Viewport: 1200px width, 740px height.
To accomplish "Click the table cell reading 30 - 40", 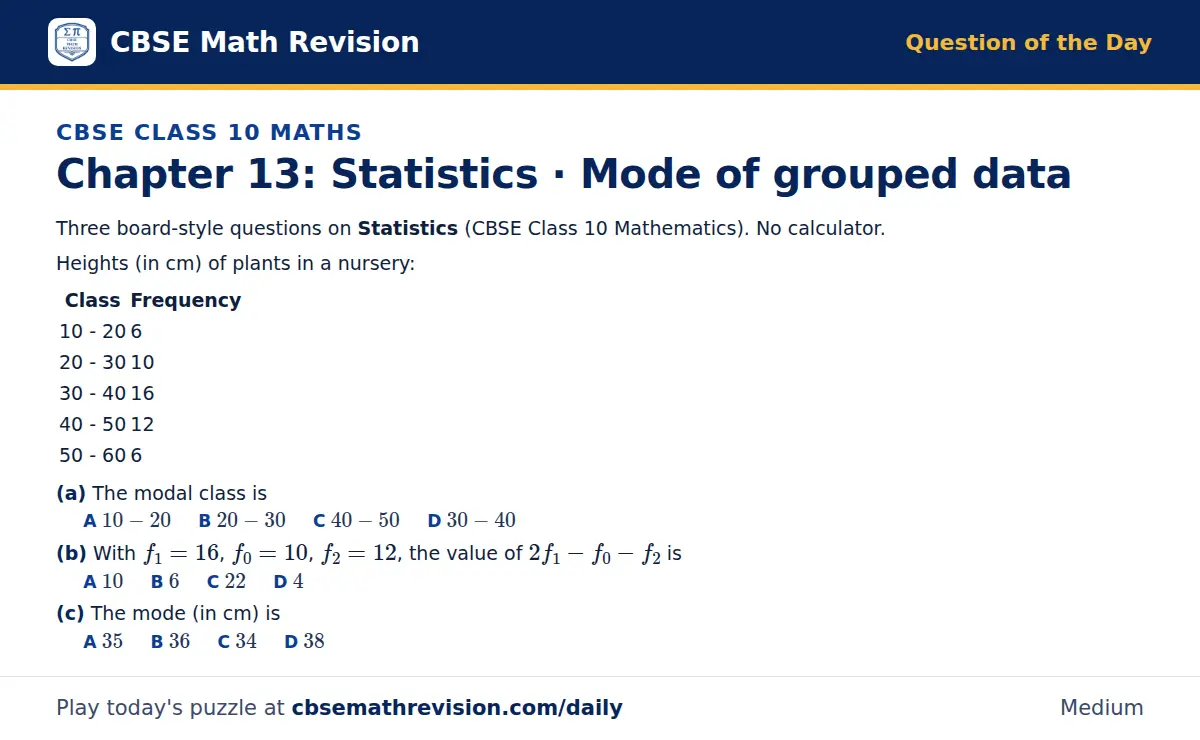I will (92, 393).
